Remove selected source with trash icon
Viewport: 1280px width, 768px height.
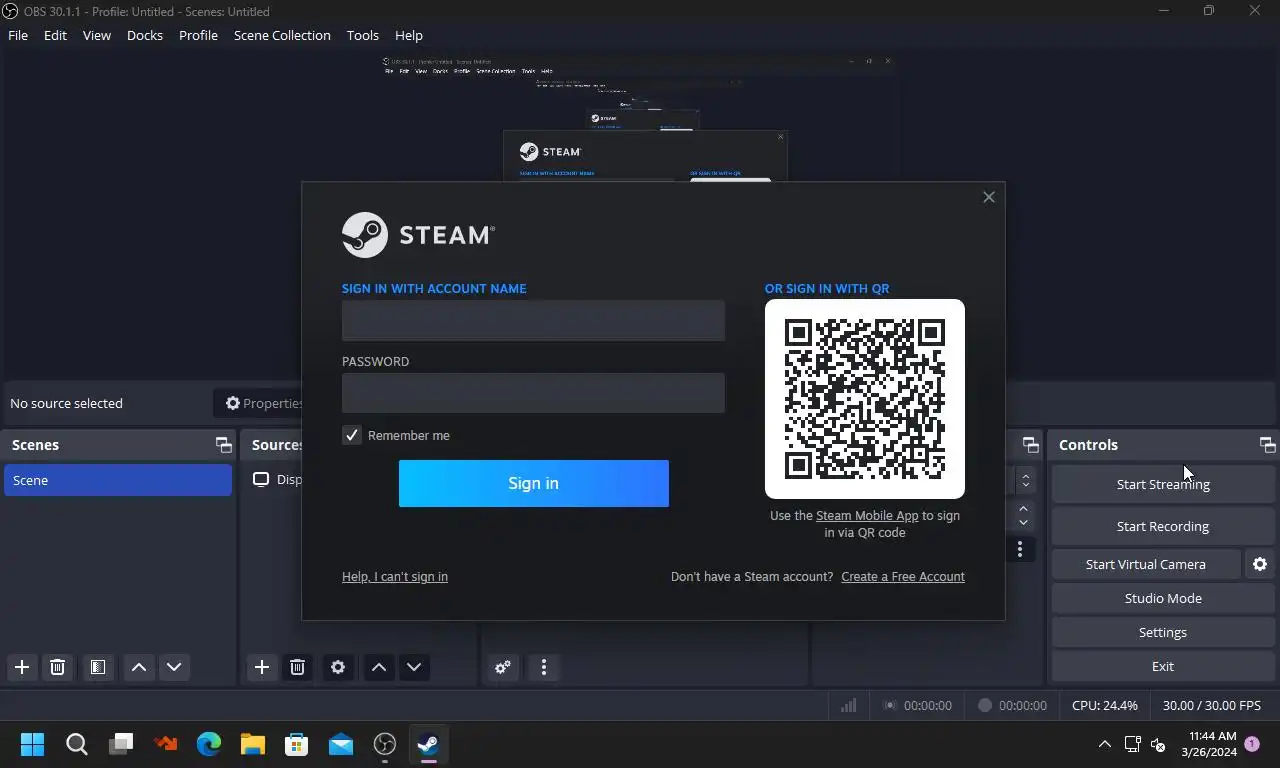pos(297,667)
